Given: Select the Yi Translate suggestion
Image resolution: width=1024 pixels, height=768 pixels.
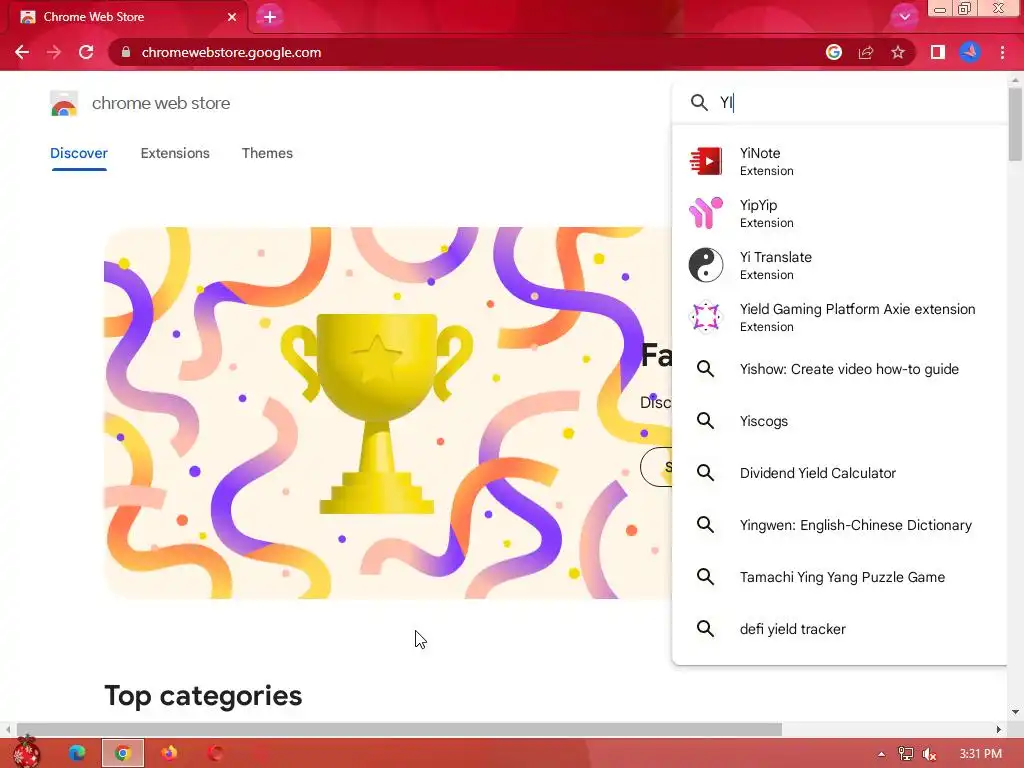Looking at the screenshot, I should pyautogui.click(x=839, y=265).
